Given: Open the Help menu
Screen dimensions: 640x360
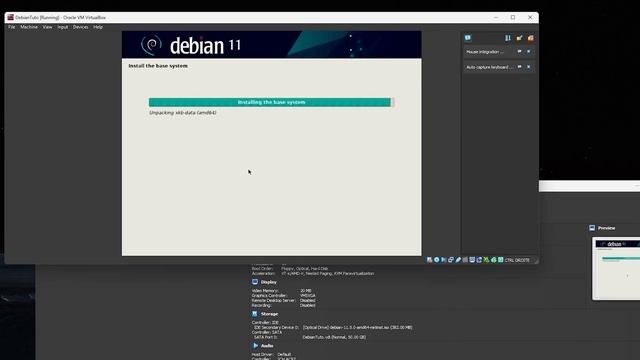Looking at the screenshot, I should click(x=98, y=27).
